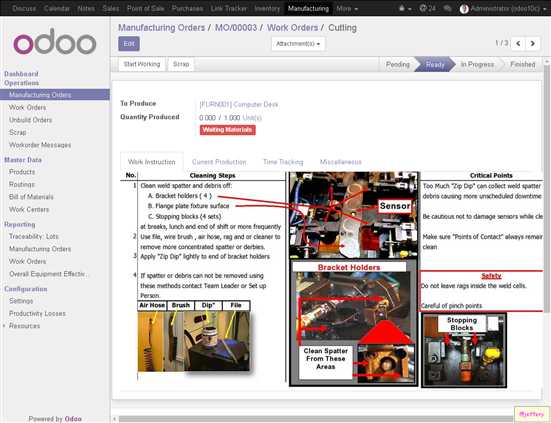Click the Odoo link in footer
Image resolution: width=551 pixels, height=423 pixels.
(73, 419)
